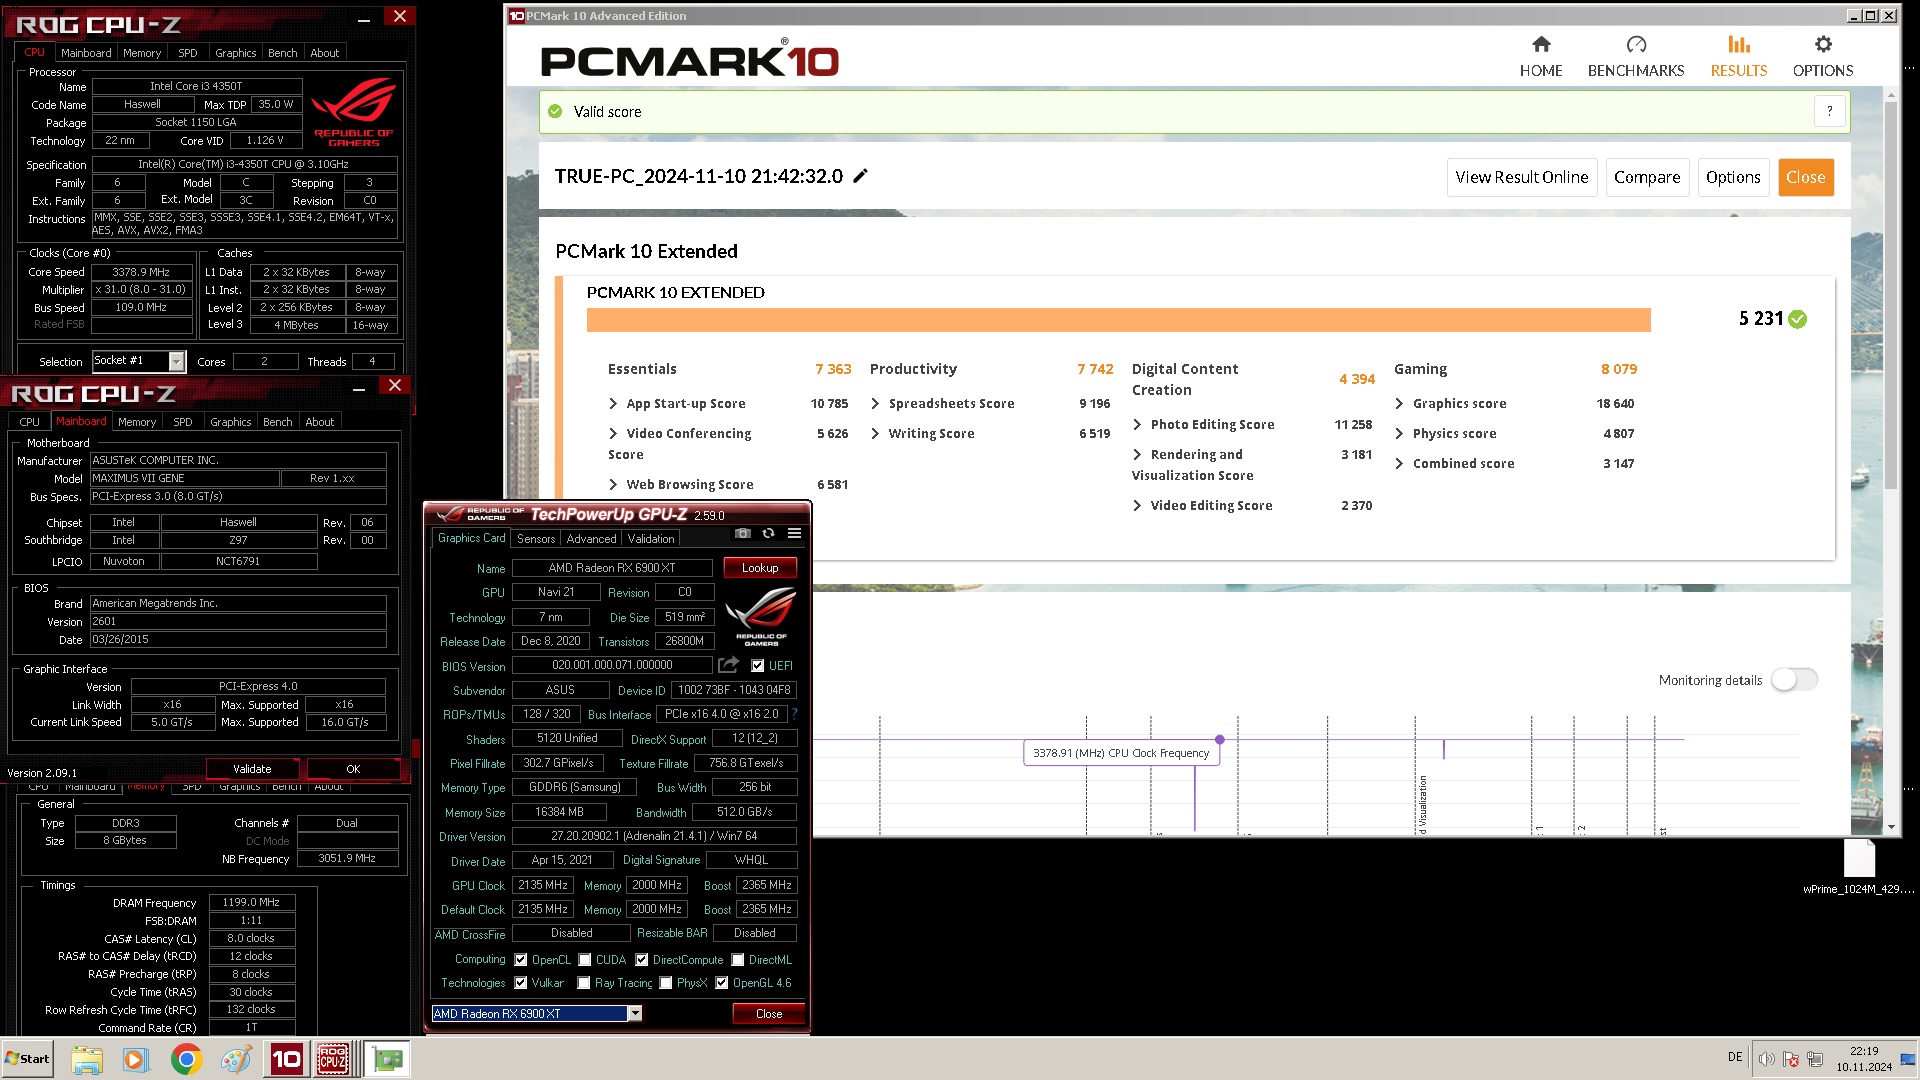Switch to the Sensors tab in GPU-Z
This screenshot has width=1920, height=1080.
click(536, 539)
